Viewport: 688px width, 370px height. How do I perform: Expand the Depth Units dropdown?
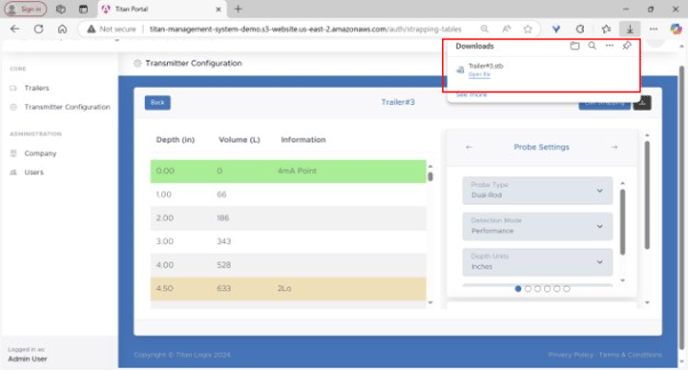[x=538, y=262]
